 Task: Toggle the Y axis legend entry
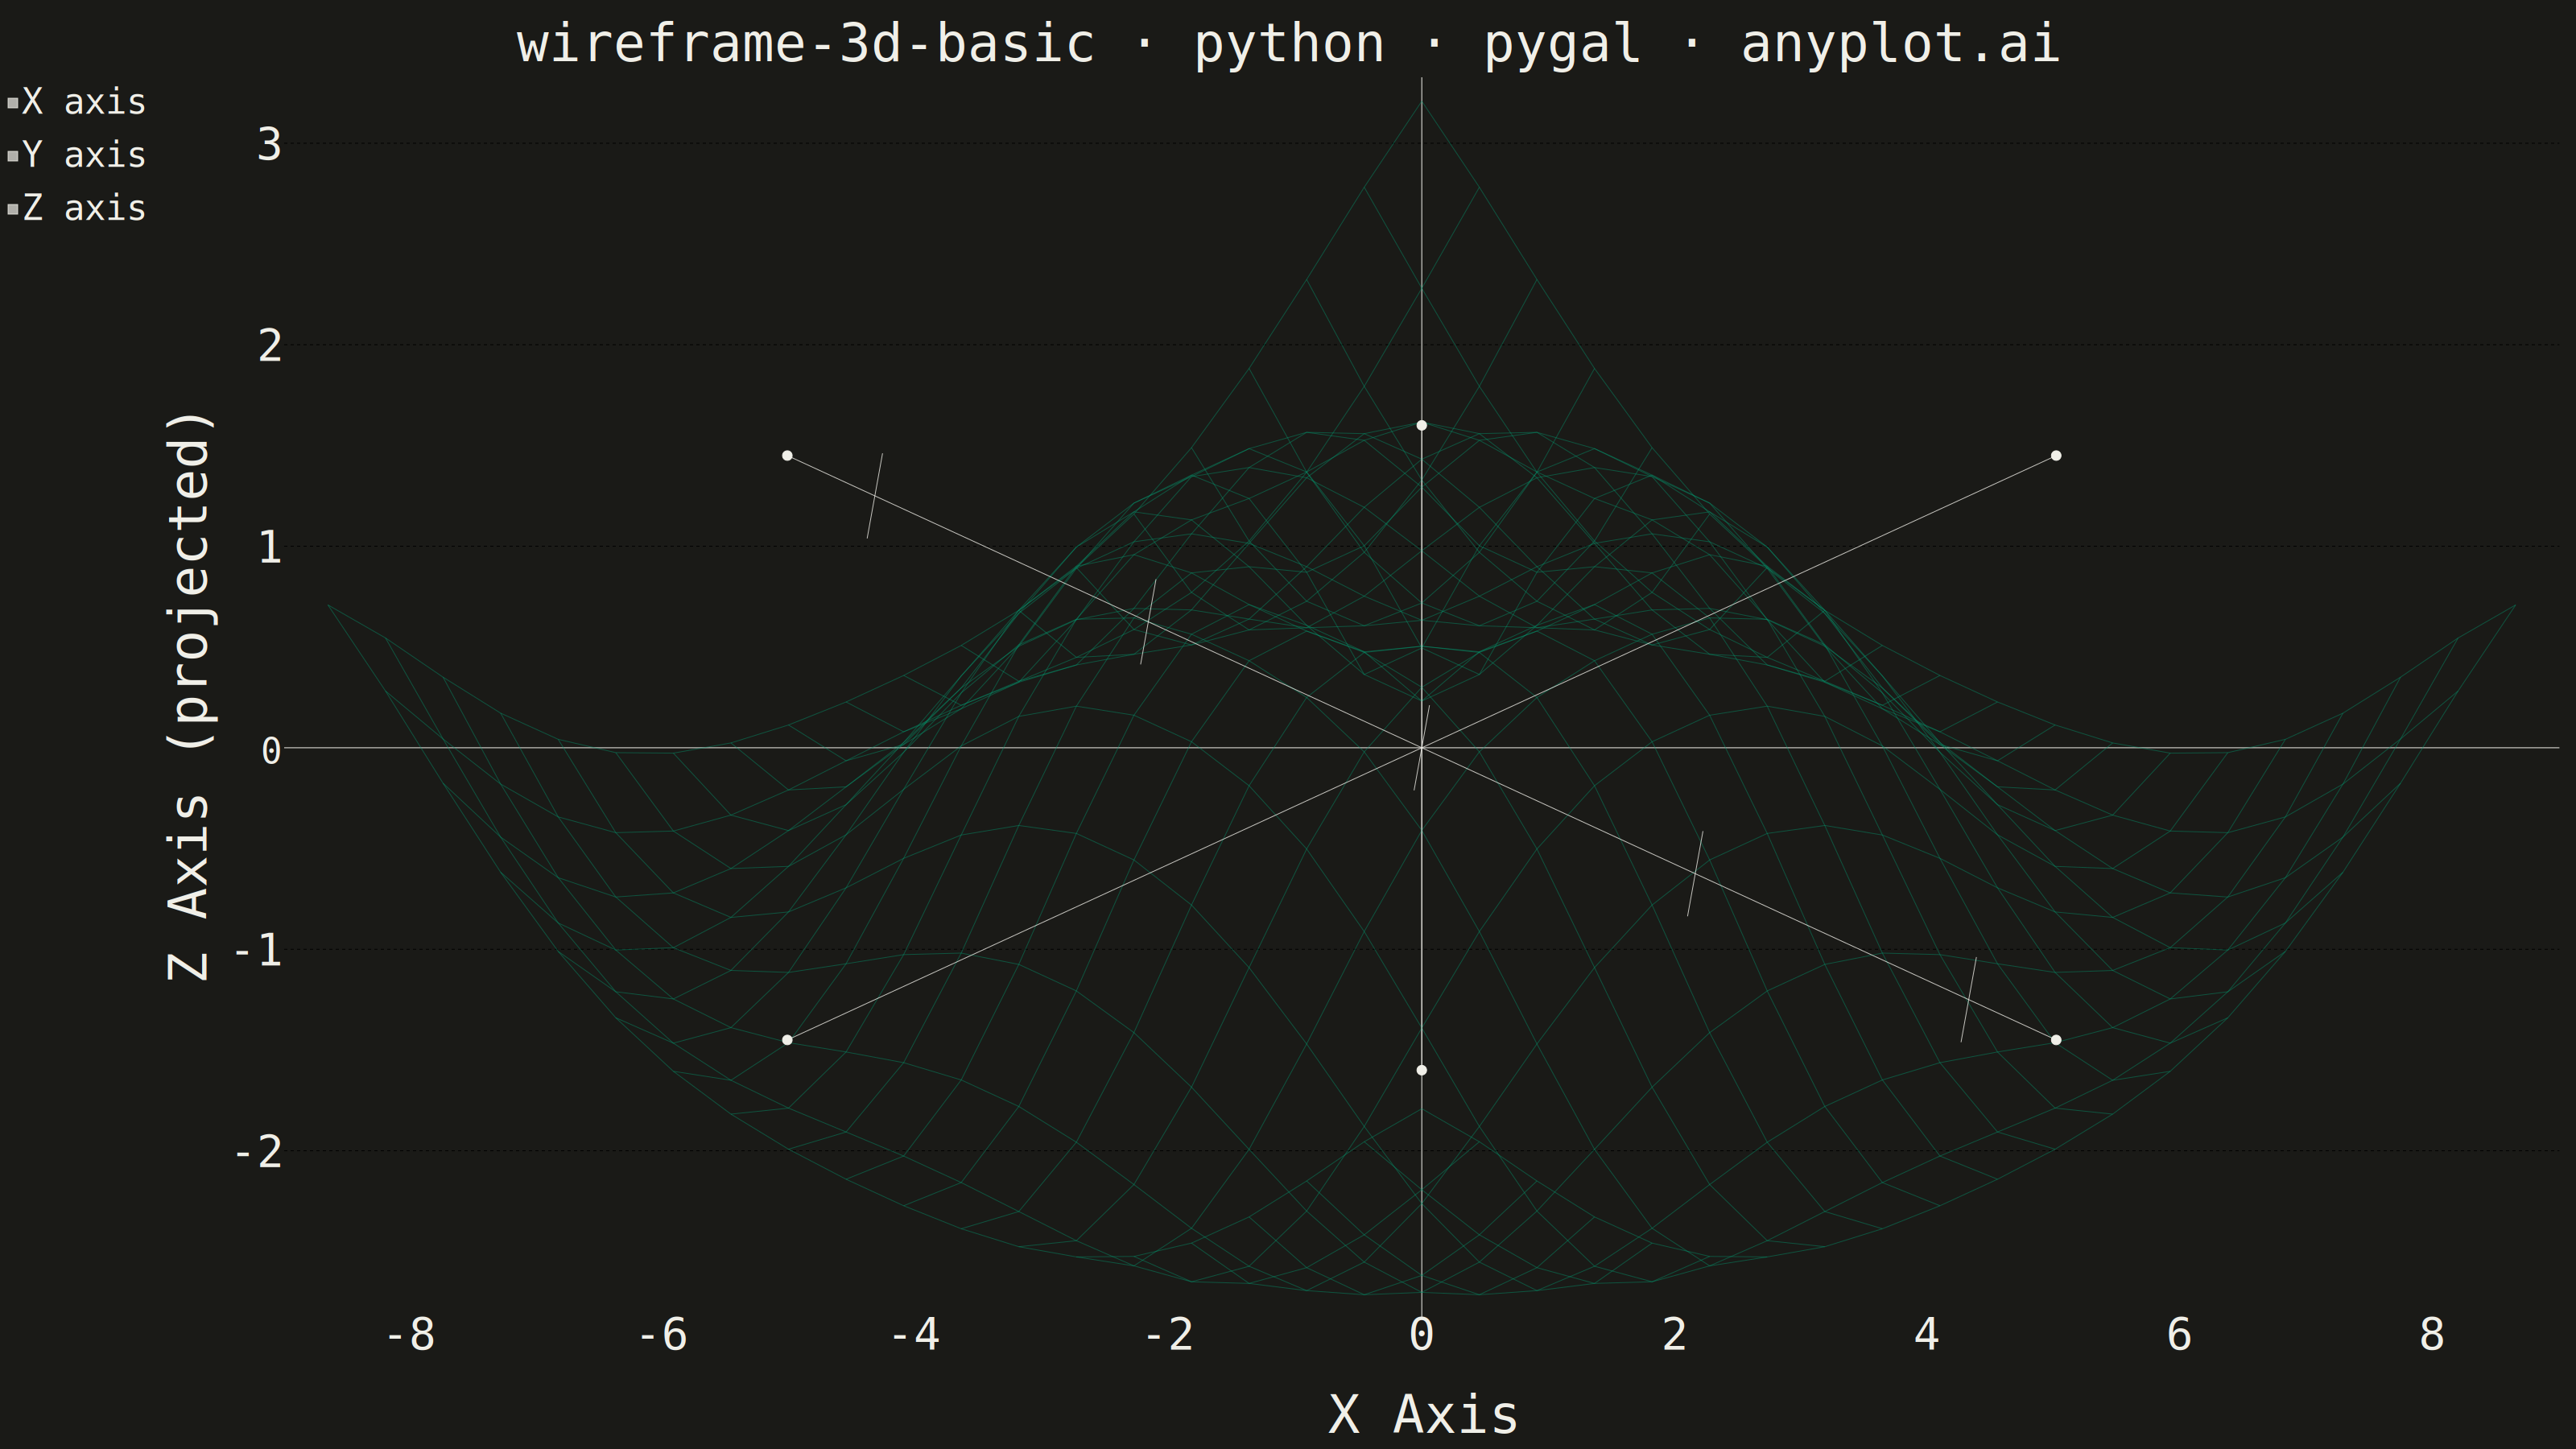point(77,155)
